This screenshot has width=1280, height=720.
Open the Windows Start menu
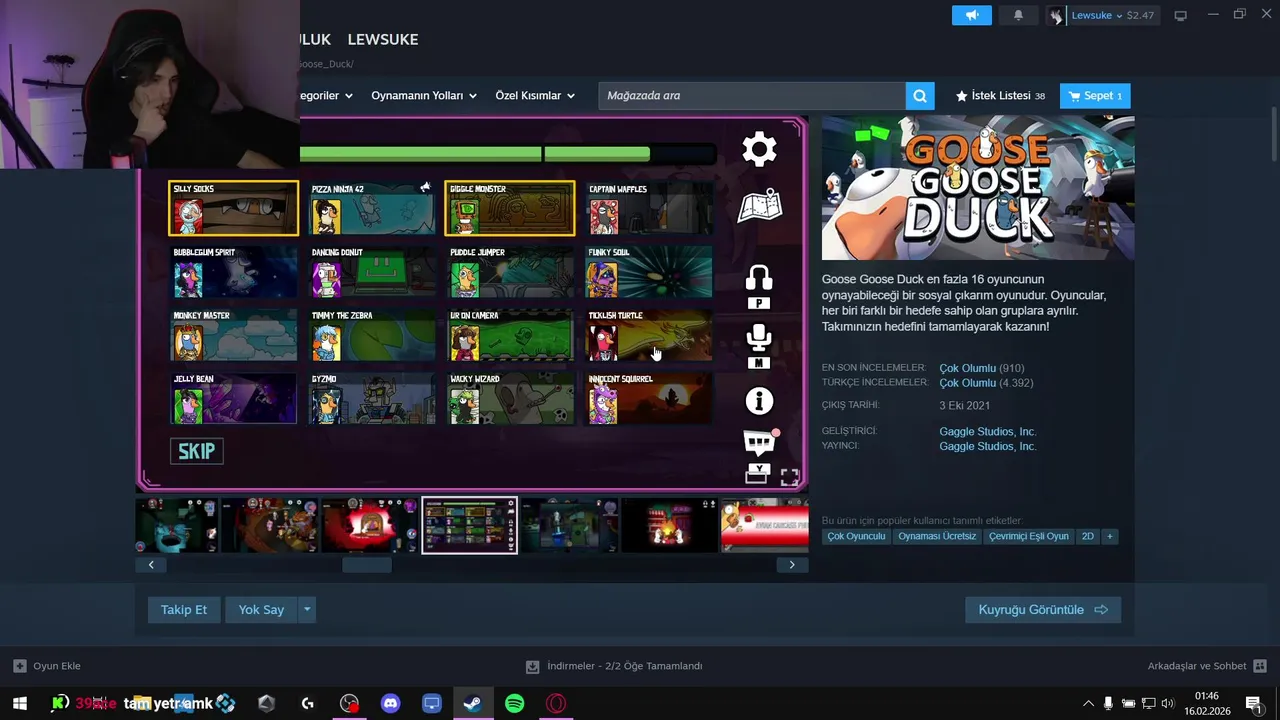(x=19, y=704)
